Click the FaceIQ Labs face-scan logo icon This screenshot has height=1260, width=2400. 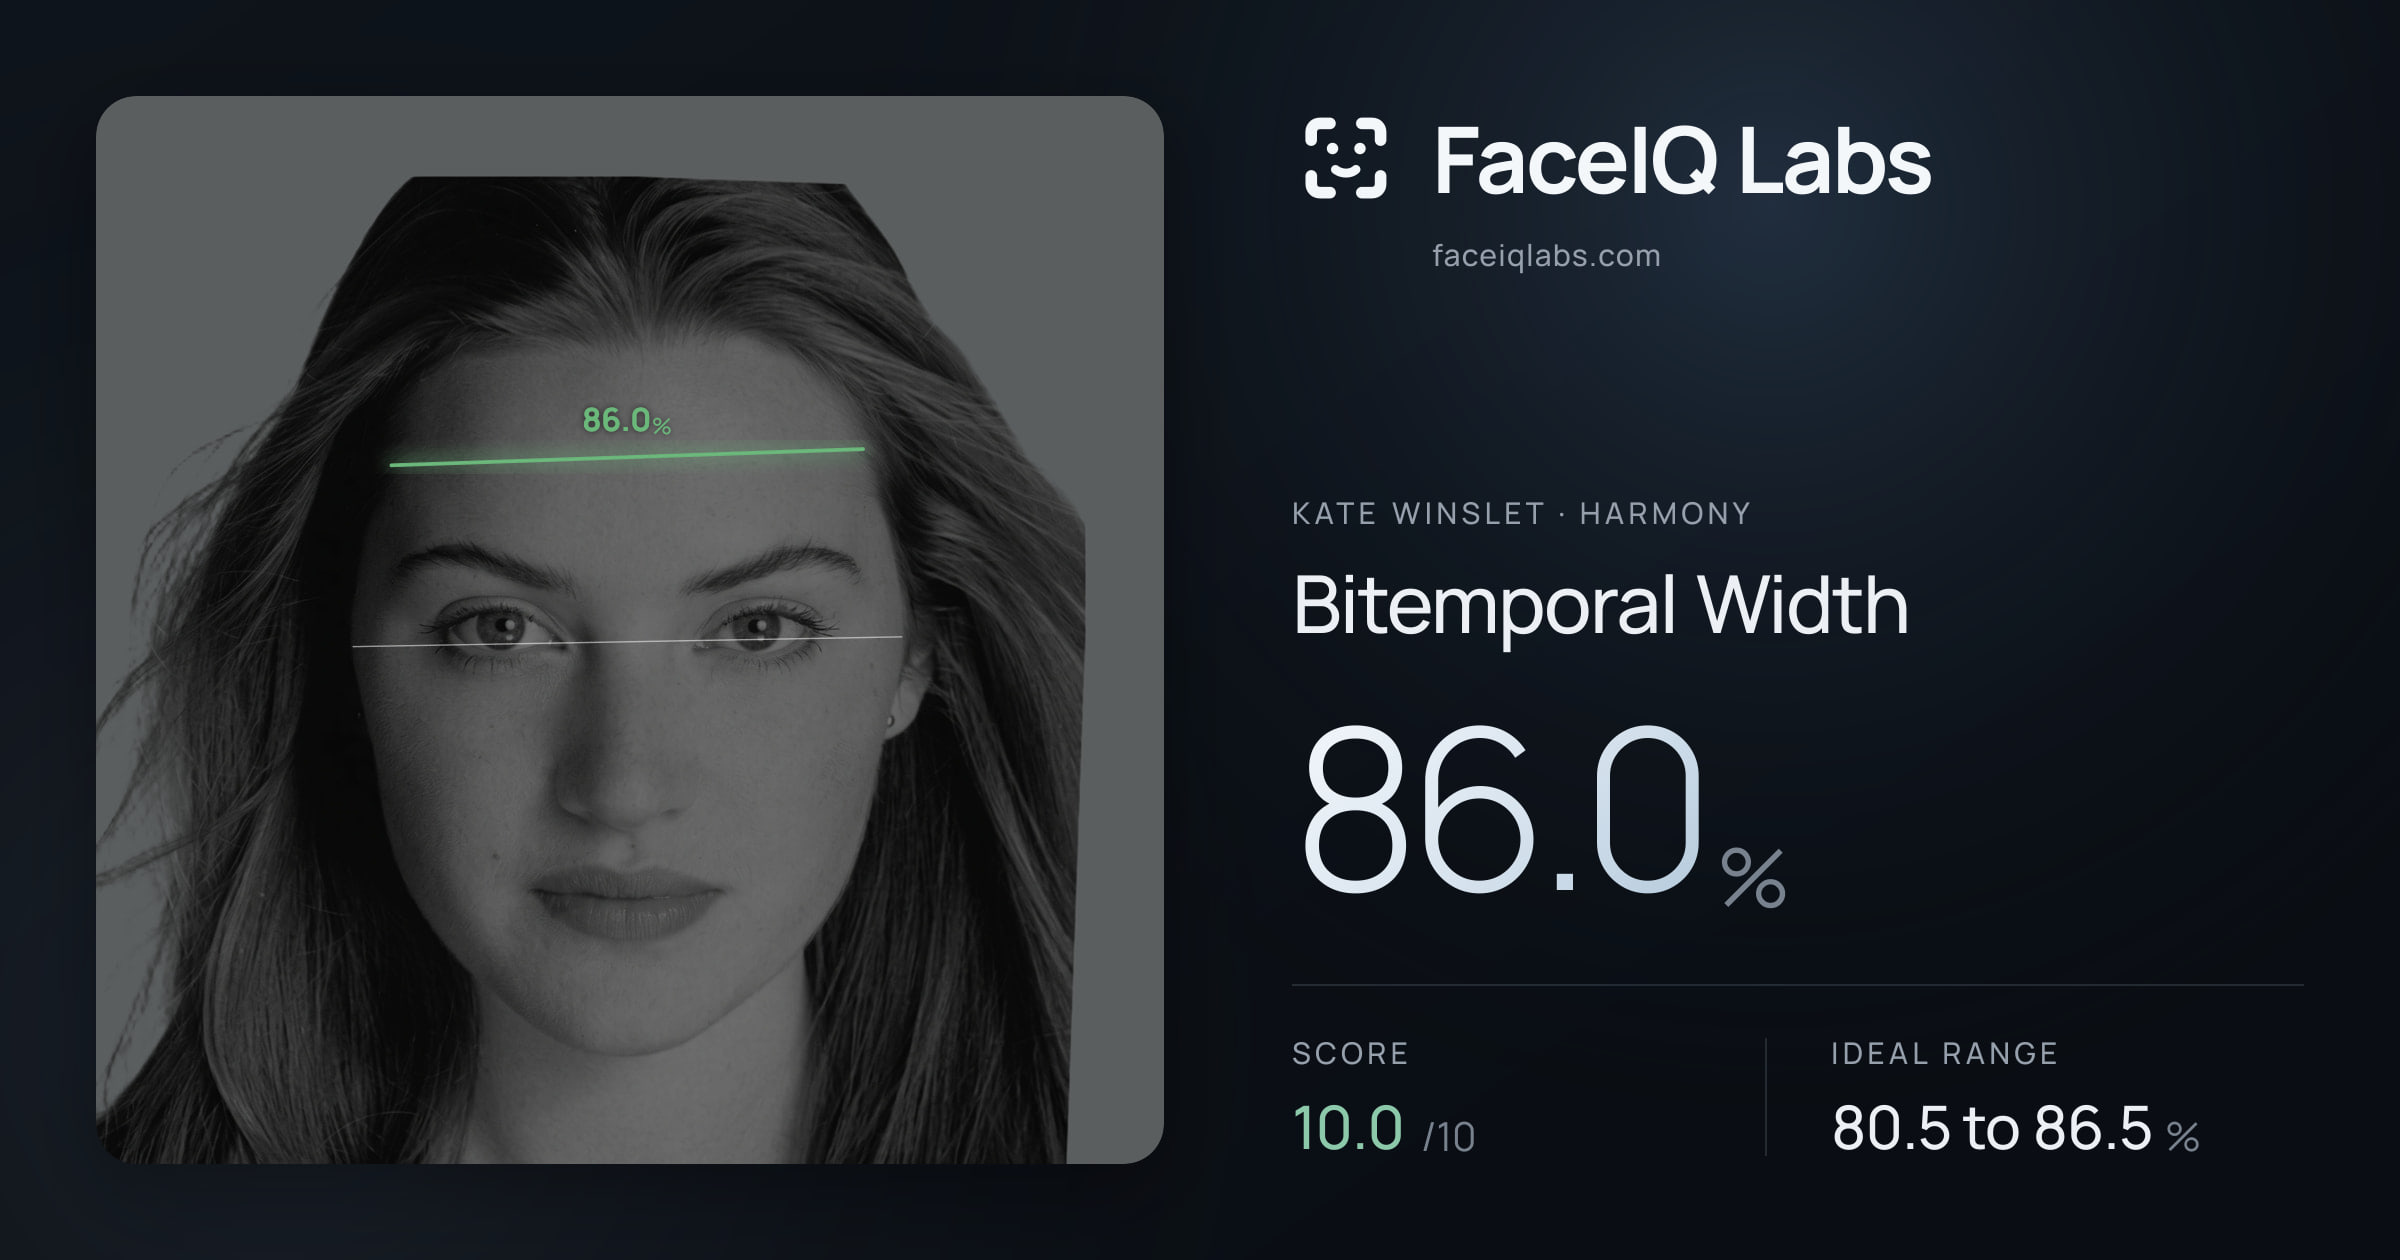pos(1345,158)
